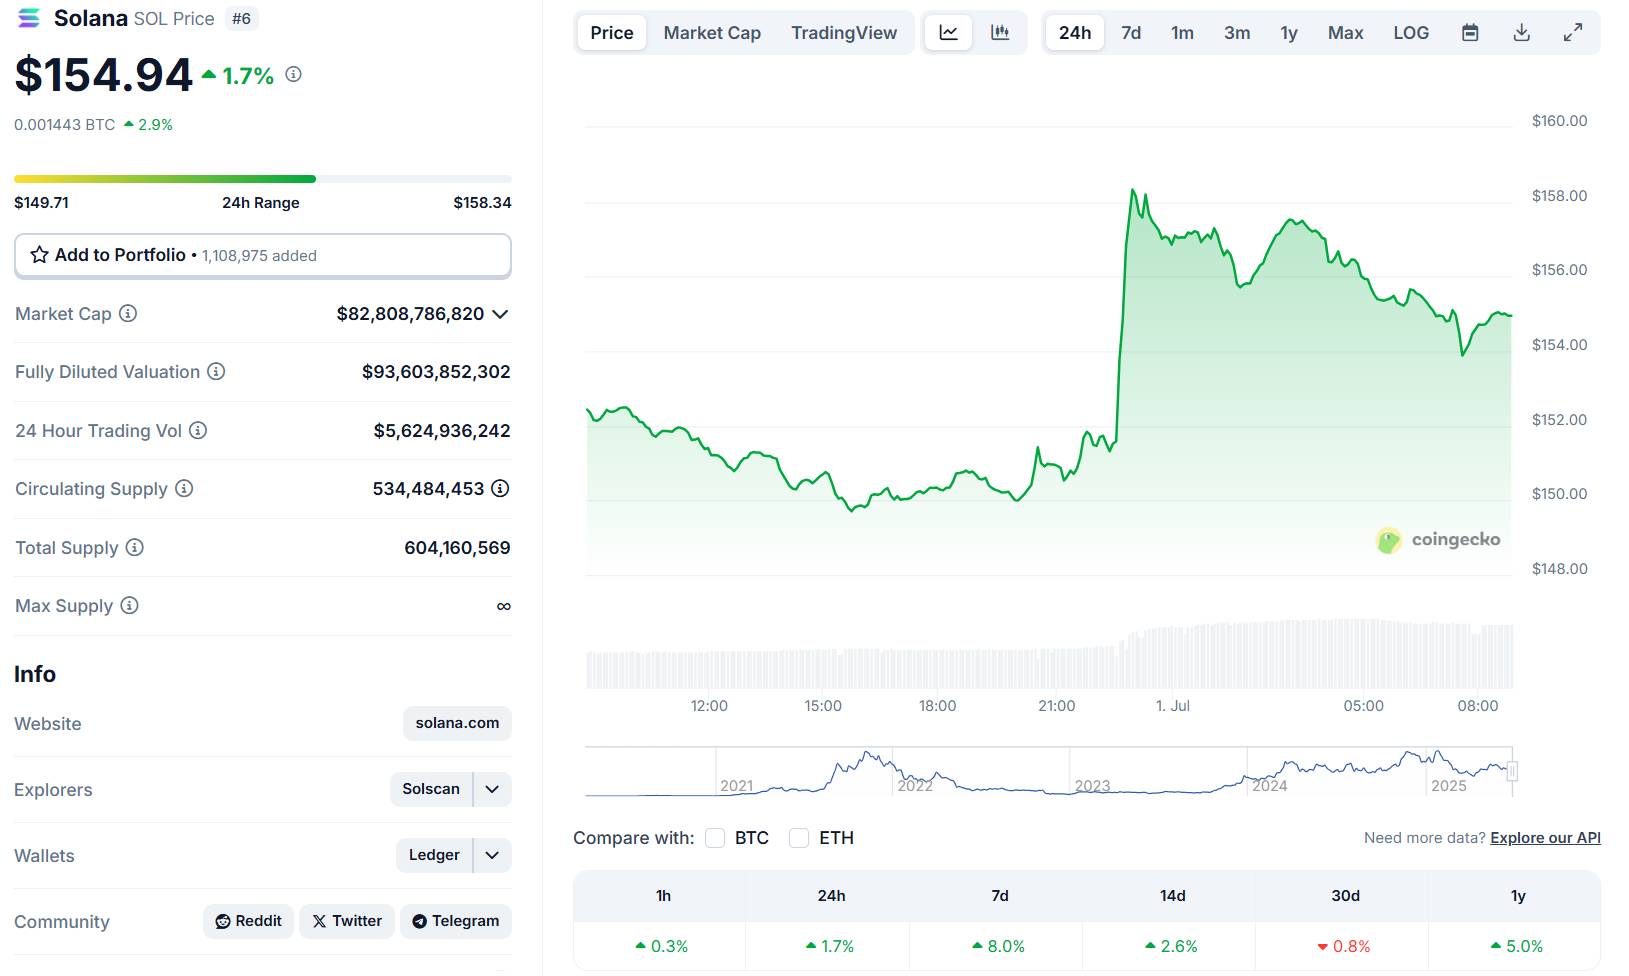Screen dimensions: 1629x976
Task: Click the 1h 0.3% change cell
Action: pos(661,946)
